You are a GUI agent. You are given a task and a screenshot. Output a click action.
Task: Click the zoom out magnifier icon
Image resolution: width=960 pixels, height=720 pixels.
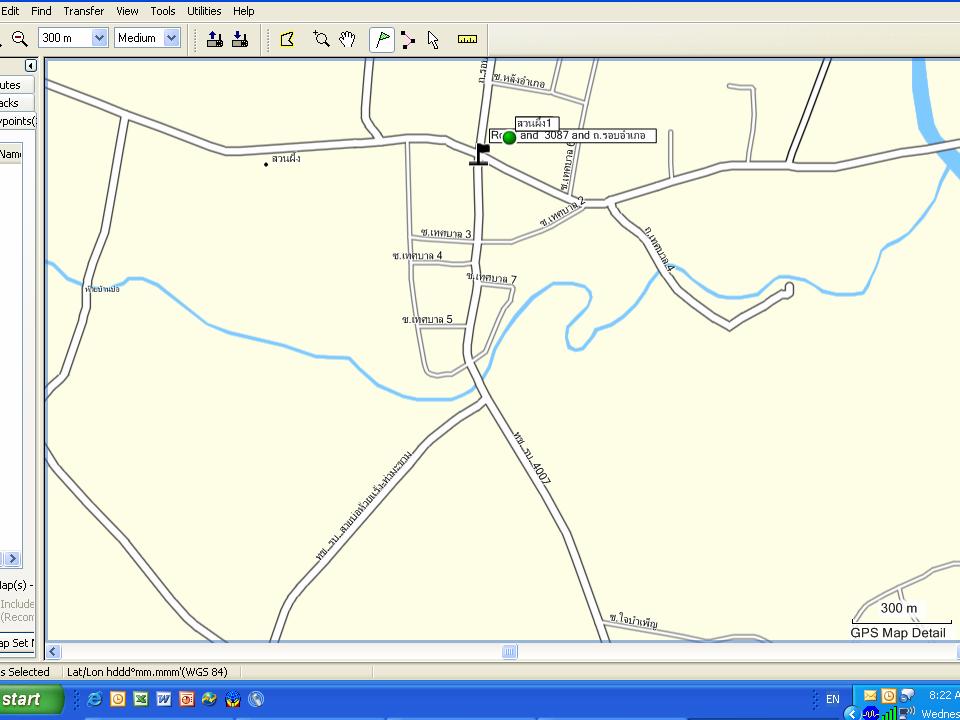pos(19,39)
